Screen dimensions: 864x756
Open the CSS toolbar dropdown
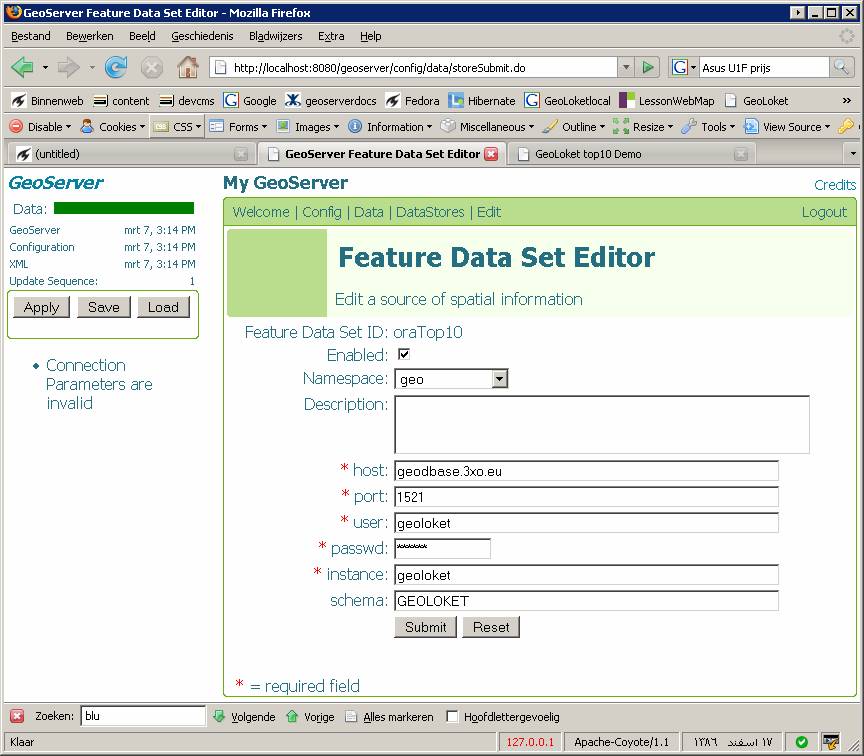177,127
